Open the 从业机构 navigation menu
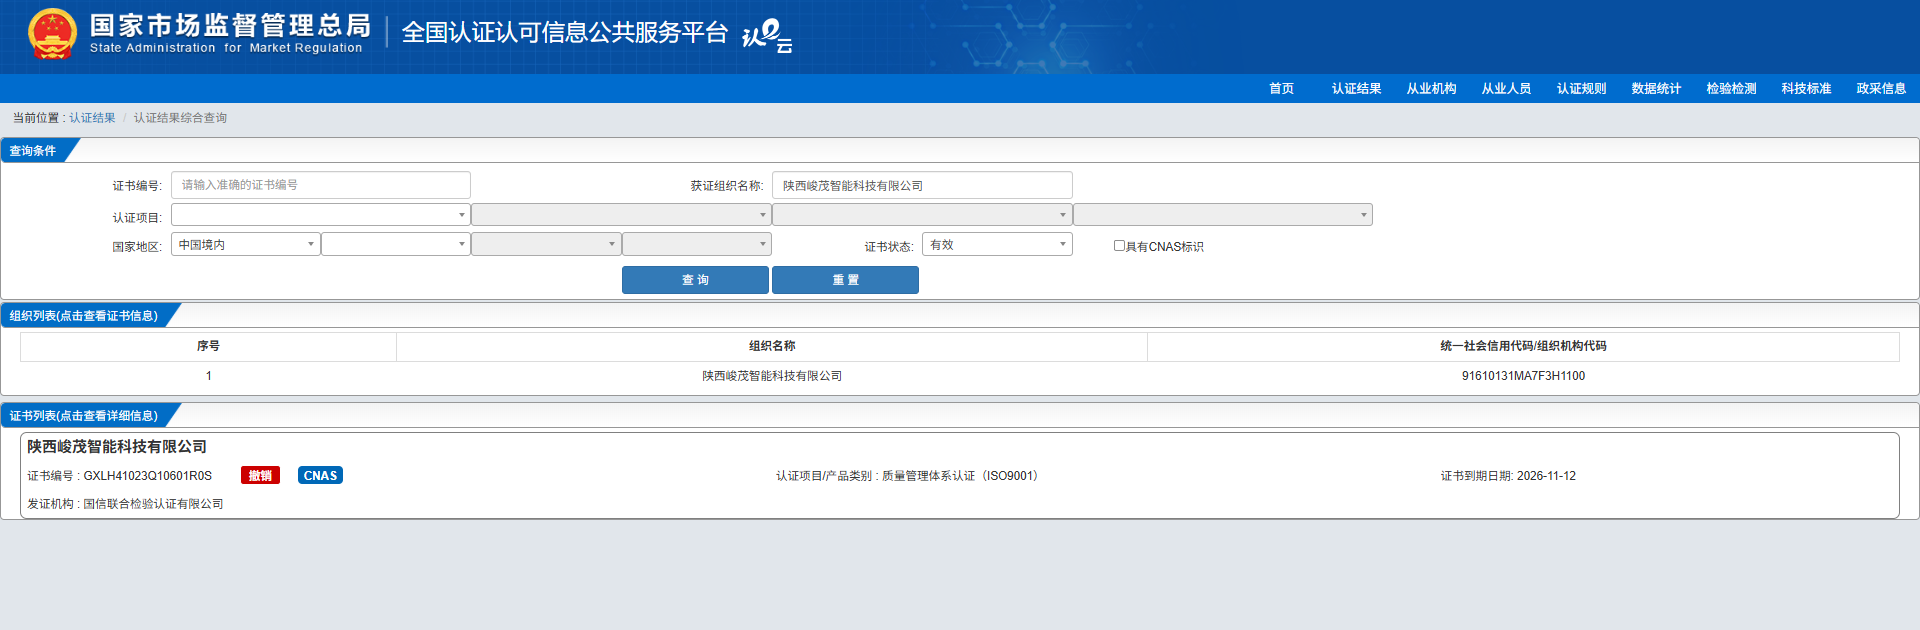 coord(1431,89)
